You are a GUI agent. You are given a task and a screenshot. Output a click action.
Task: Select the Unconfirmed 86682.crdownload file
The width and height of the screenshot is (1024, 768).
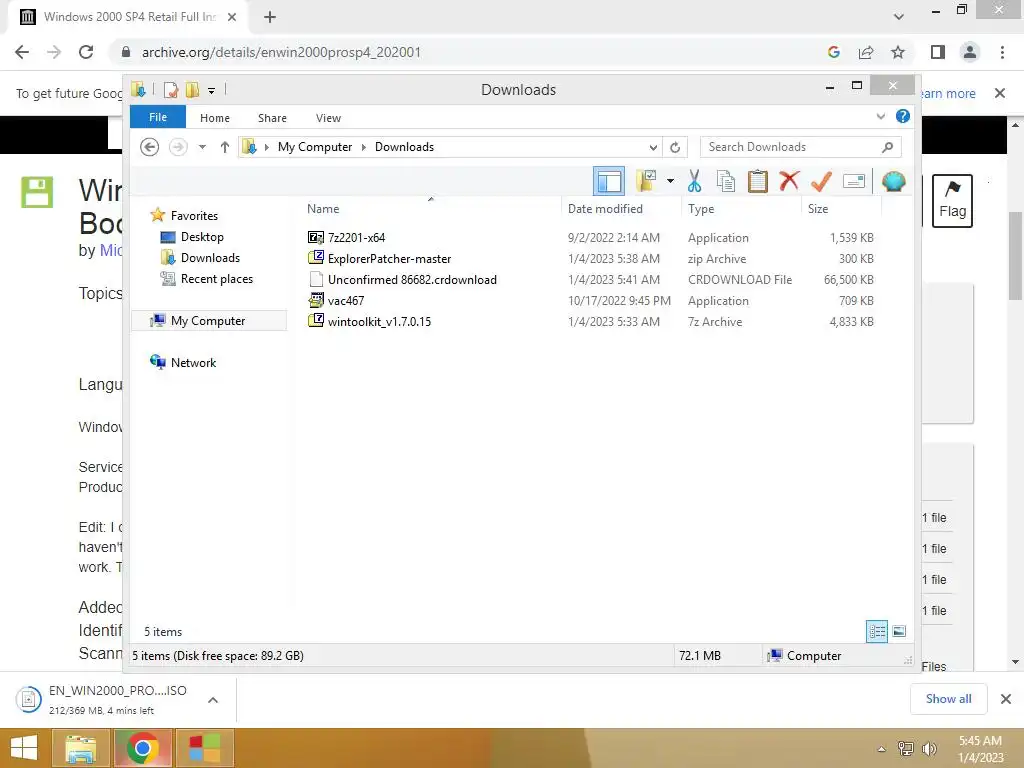coord(412,280)
